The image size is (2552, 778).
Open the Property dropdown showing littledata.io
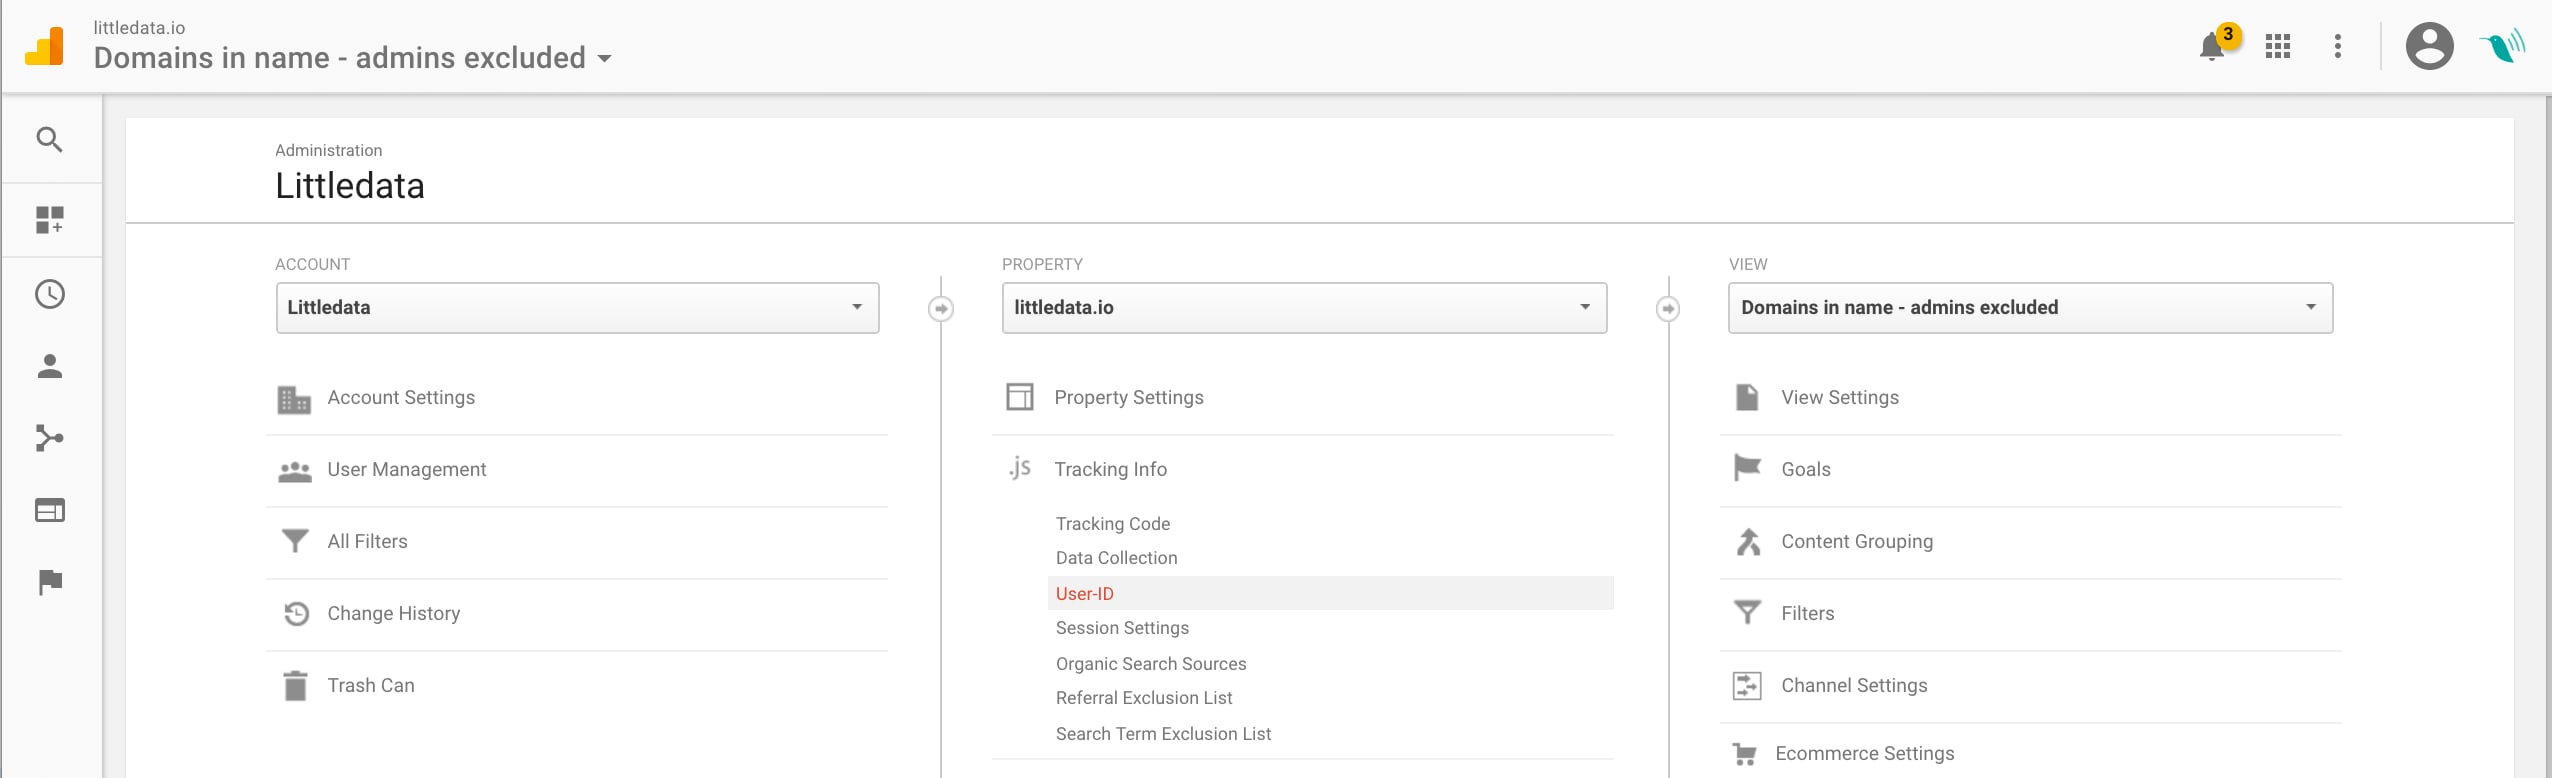click(x=1305, y=308)
